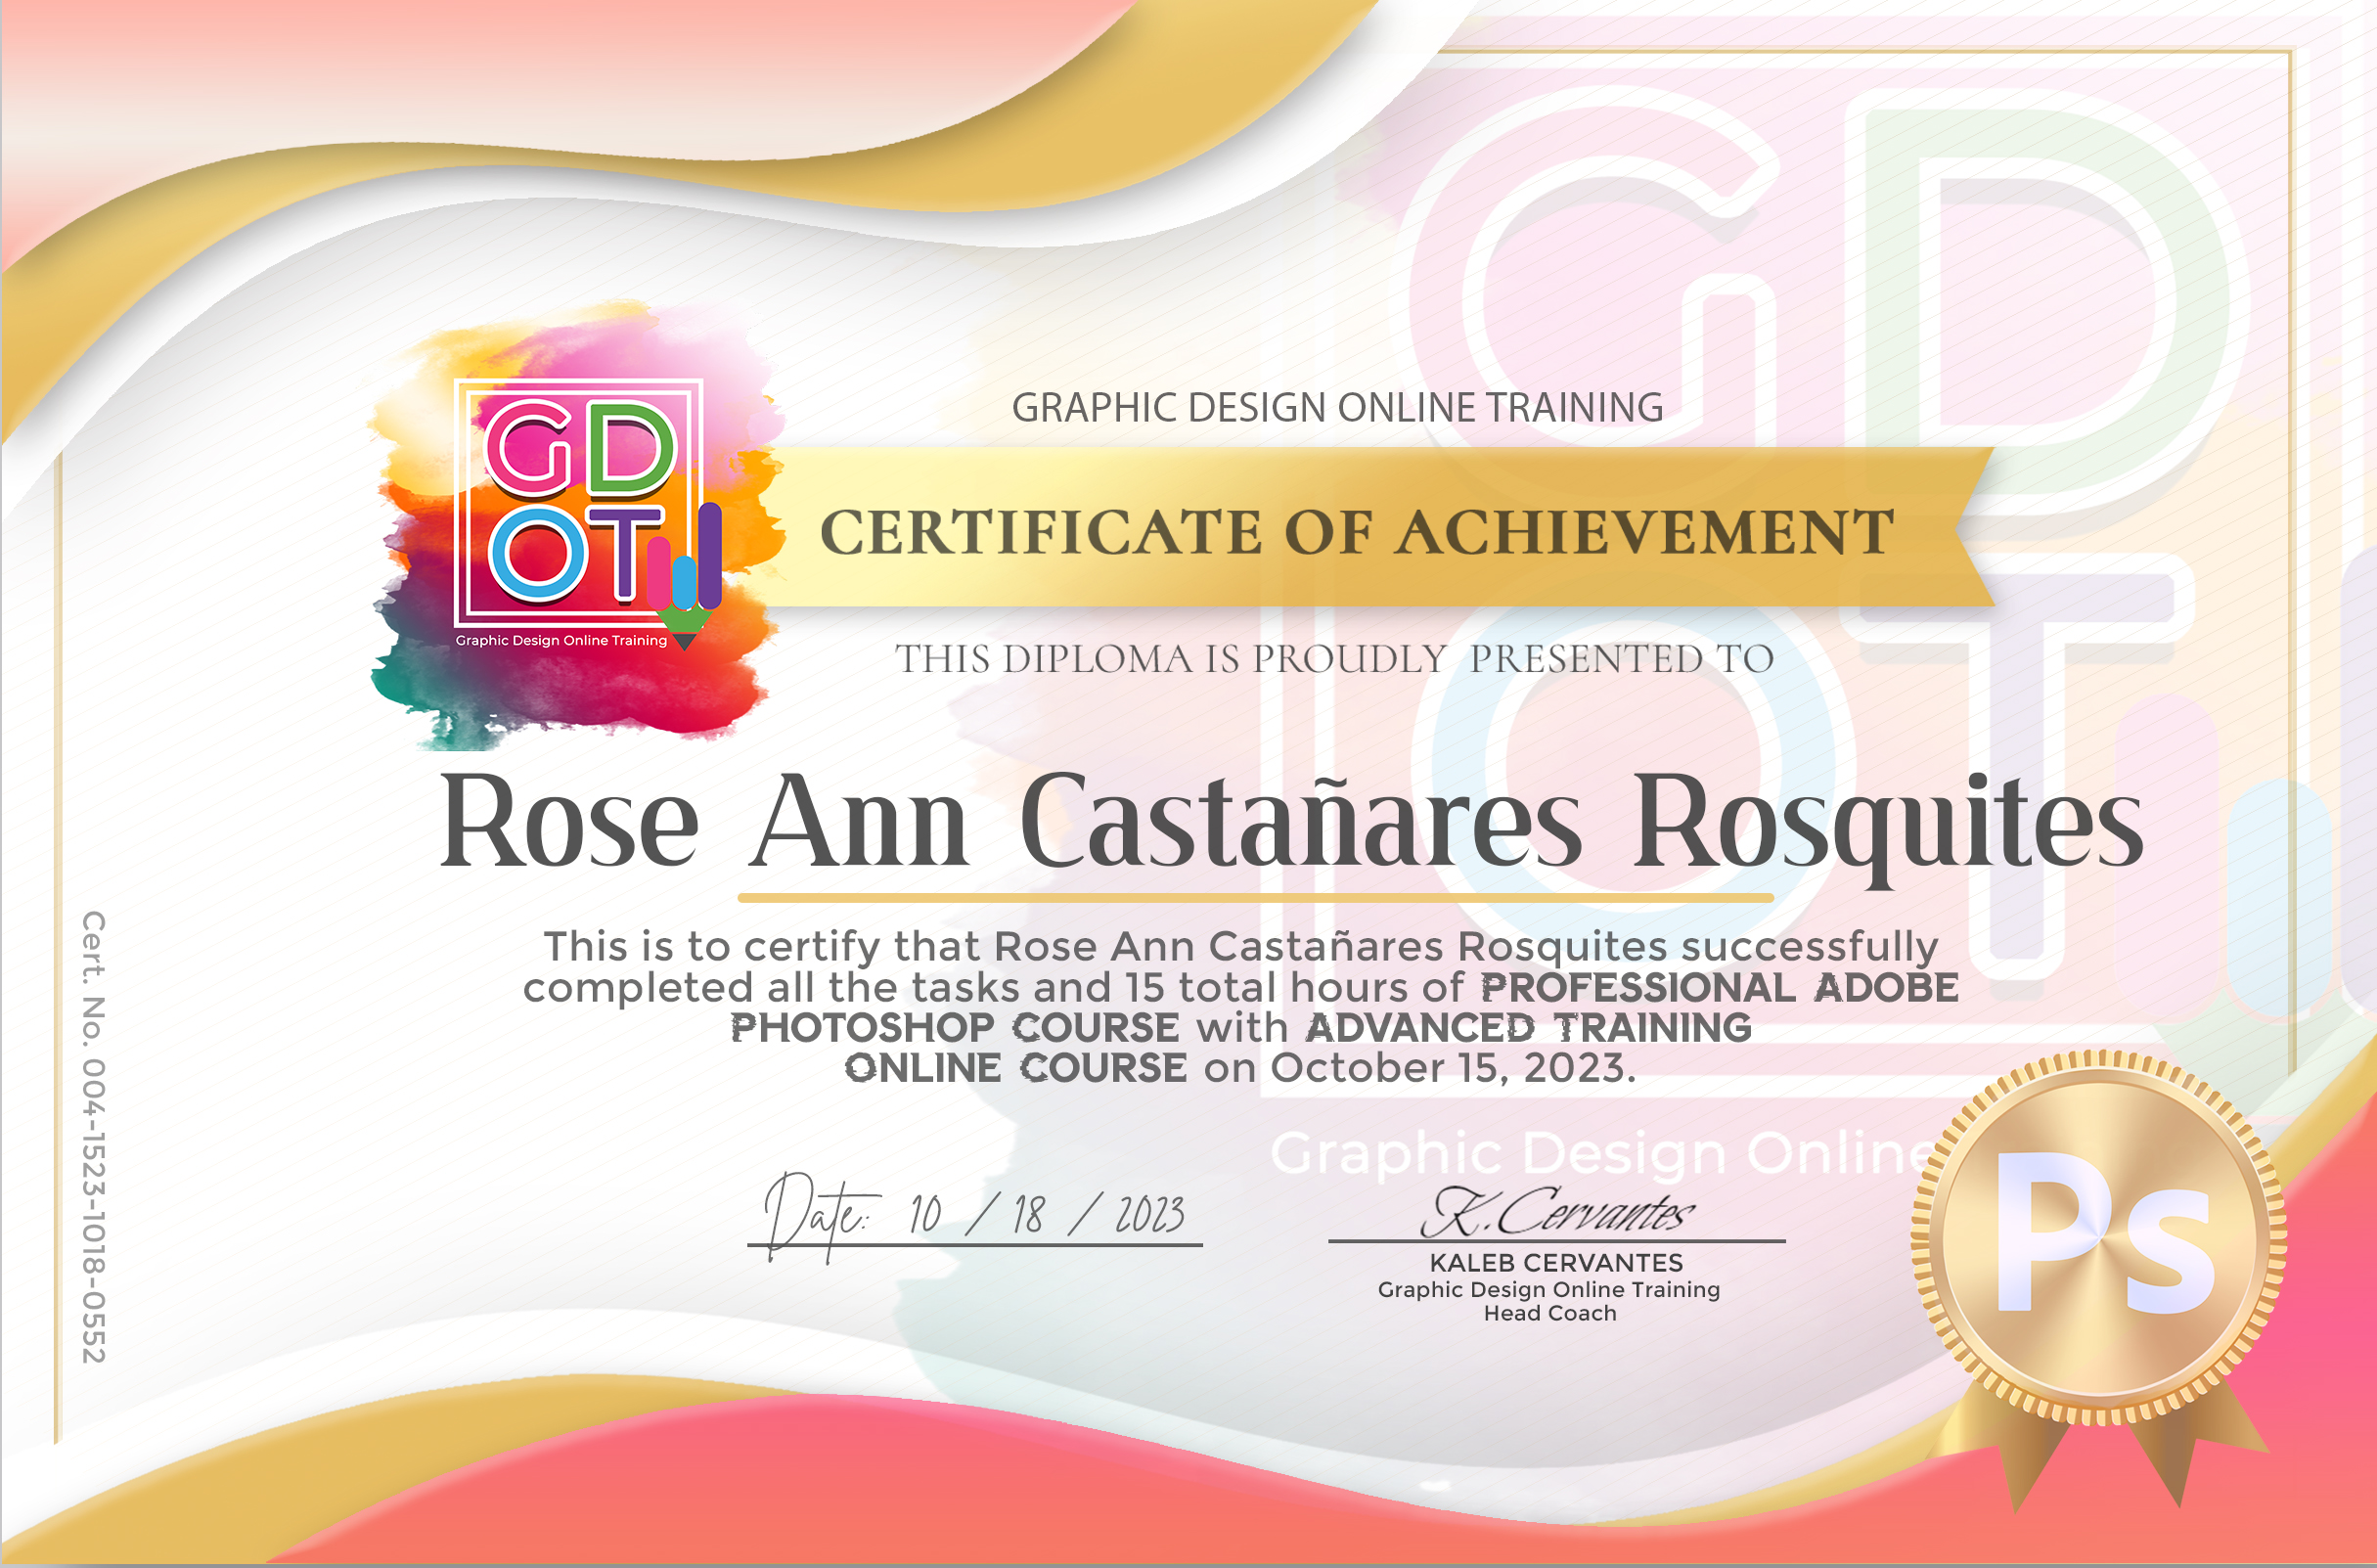Click the vertical certificate number text
This screenshot has width=2377, height=1568.
coord(94,1136)
